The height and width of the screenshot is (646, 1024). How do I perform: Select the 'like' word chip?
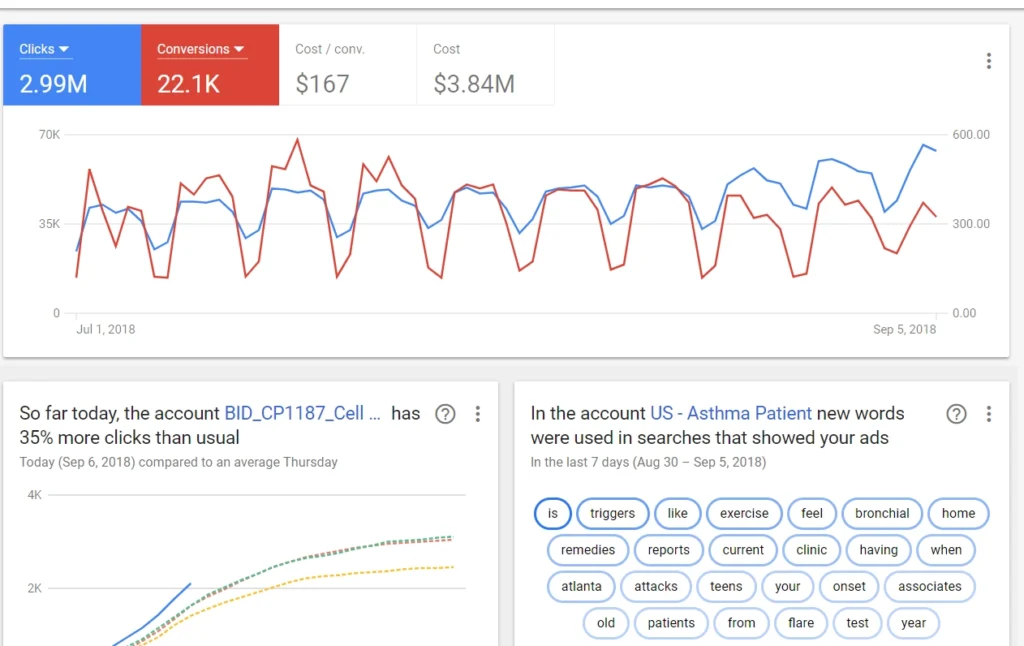tap(677, 513)
